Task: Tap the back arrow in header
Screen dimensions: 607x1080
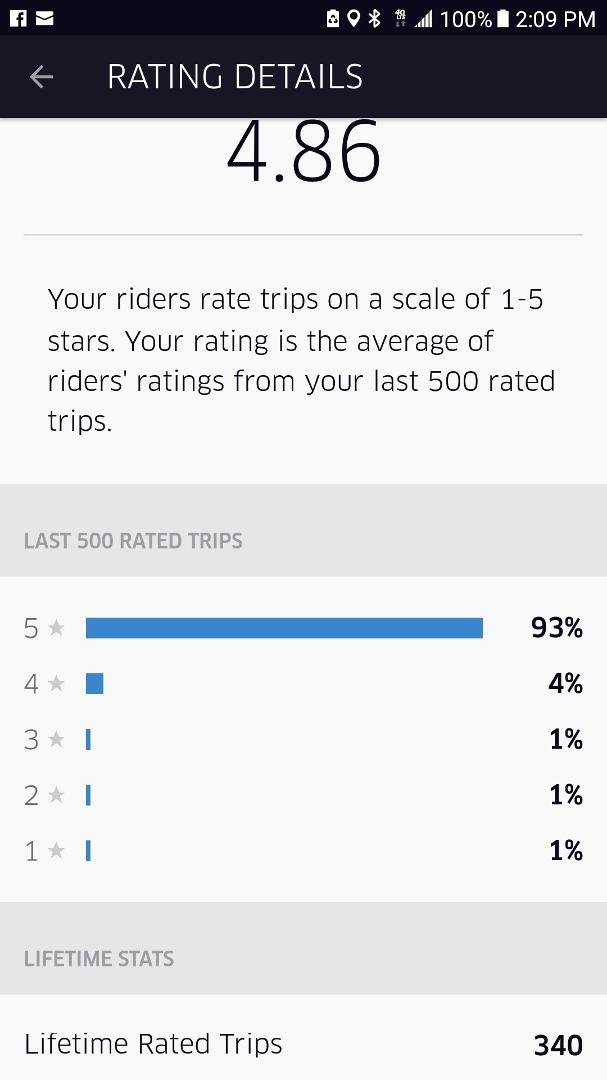Action: tap(41, 76)
